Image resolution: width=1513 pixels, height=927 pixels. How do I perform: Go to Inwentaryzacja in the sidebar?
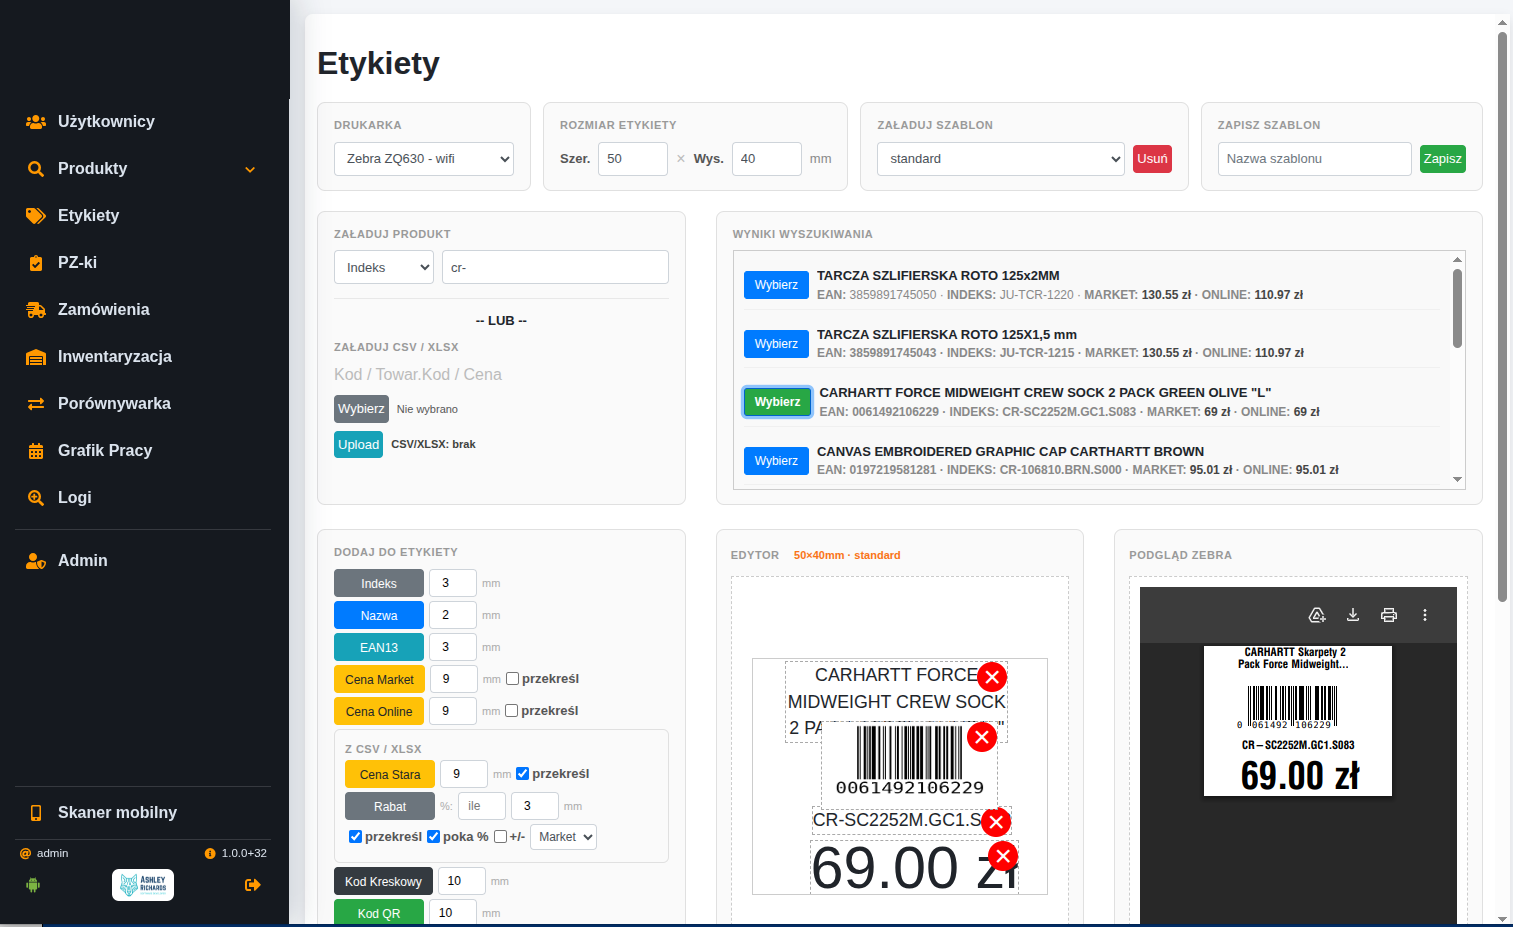115,357
